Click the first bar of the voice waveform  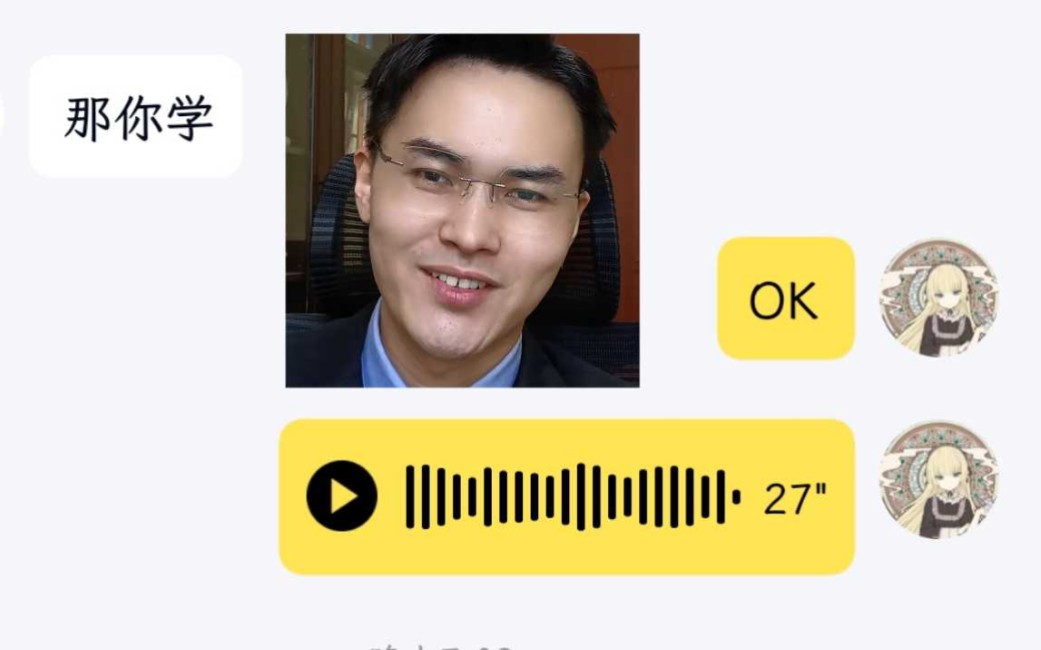pyautogui.click(x=410, y=497)
